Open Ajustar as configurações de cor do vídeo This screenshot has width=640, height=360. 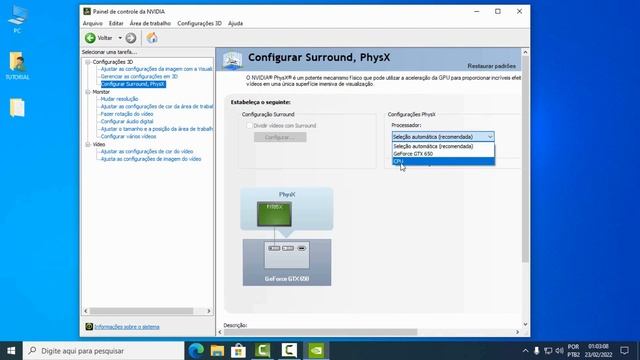tap(147, 151)
